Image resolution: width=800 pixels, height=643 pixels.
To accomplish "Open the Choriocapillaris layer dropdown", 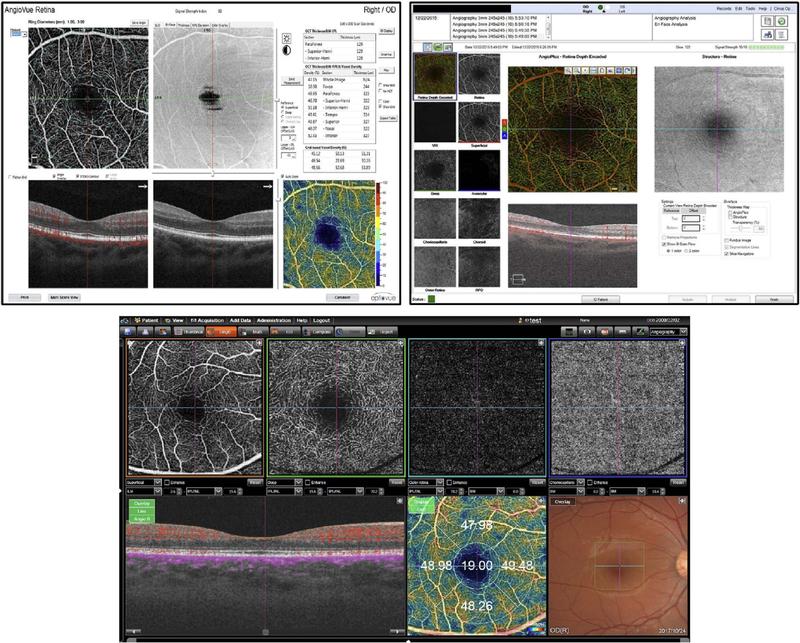I will pyautogui.click(x=580, y=482).
